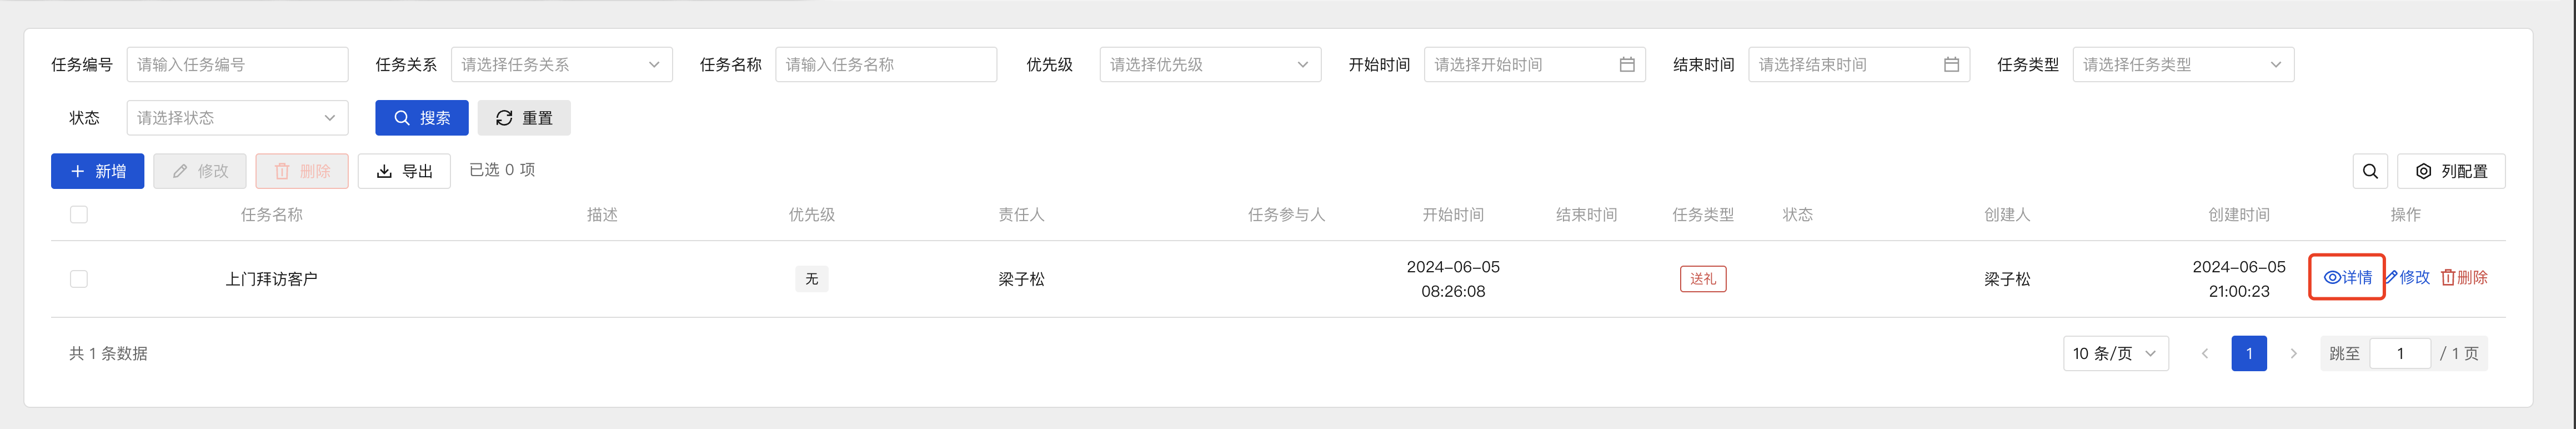The width and height of the screenshot is (2576, 429).
Task: Click the calendar icon in 结束时间 field
Action: [x=1951, y=64]
